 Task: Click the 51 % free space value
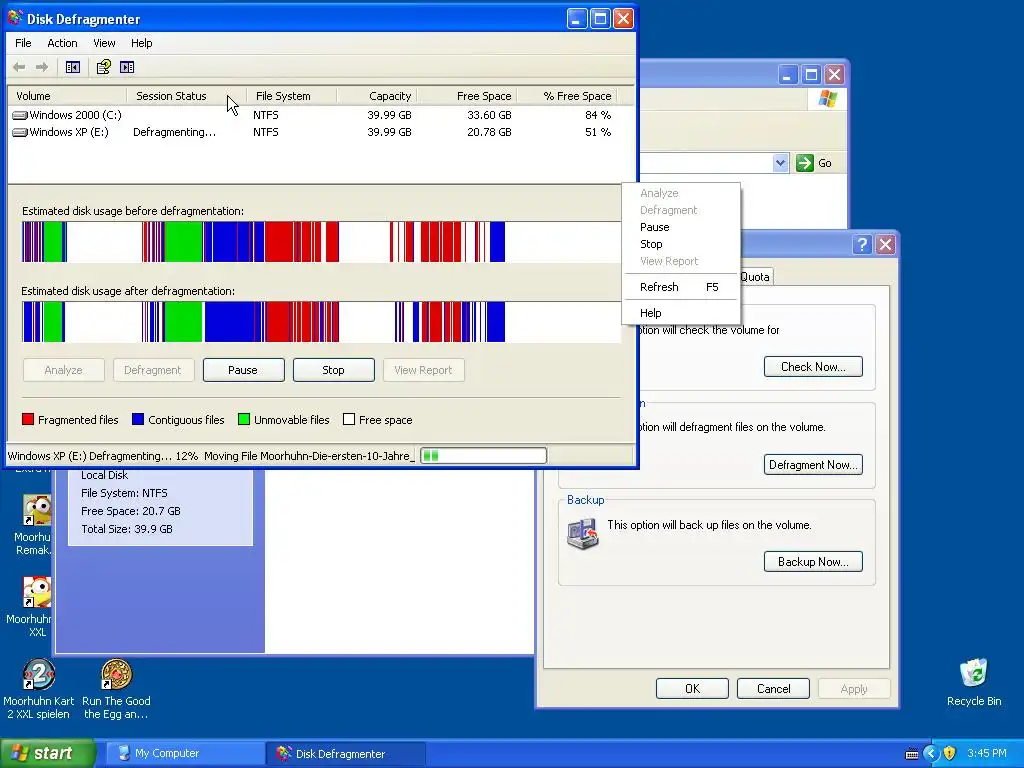coord(598,132)
